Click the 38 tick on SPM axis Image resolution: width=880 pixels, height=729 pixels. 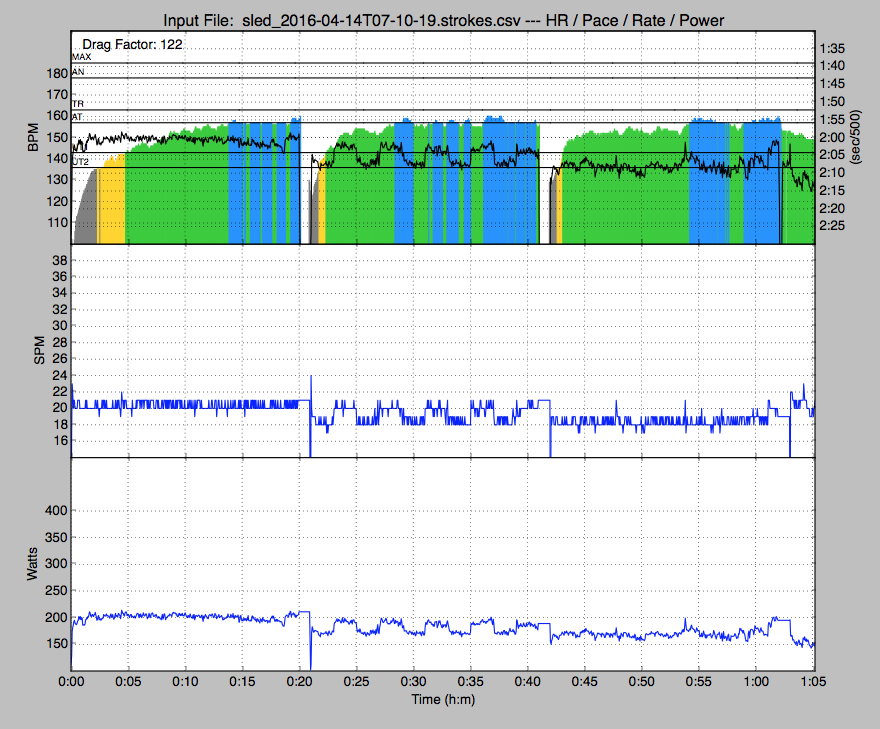[56, 260]
